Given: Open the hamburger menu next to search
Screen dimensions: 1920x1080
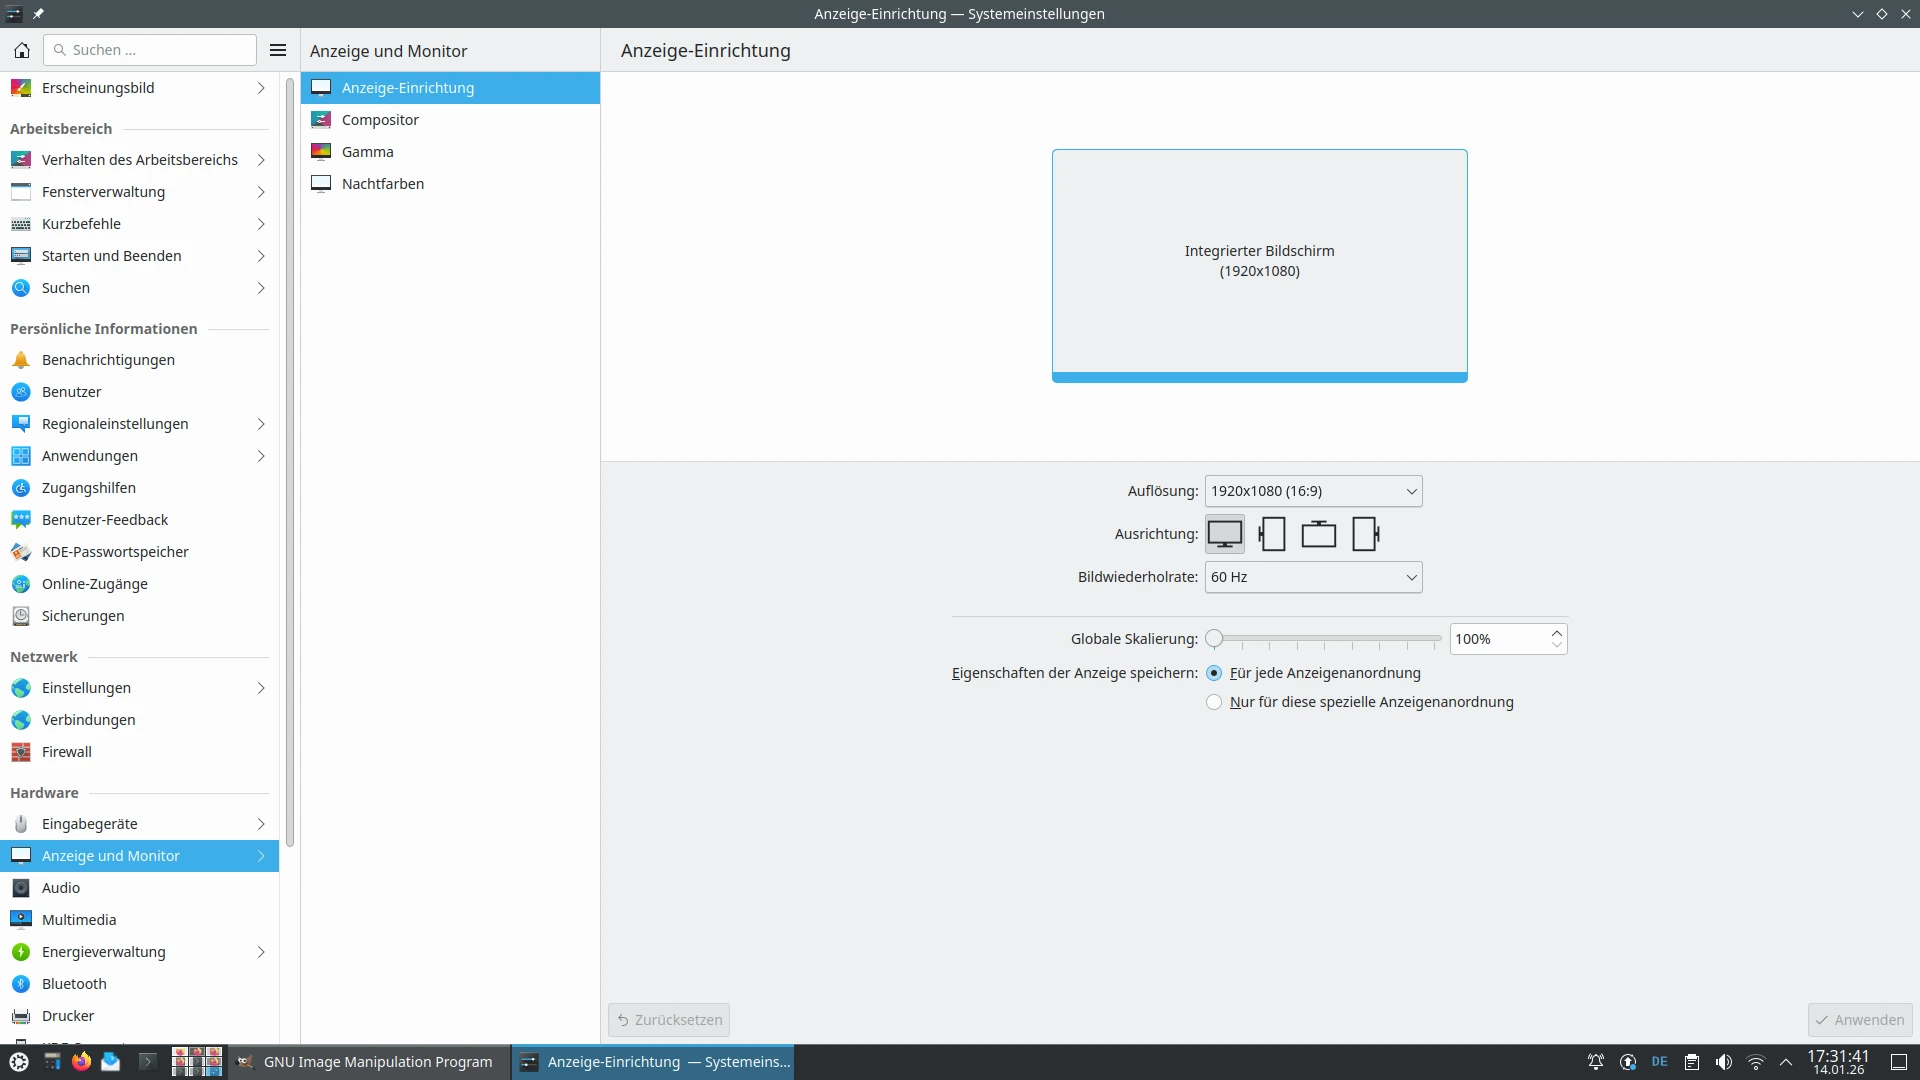Looking at the screenshot, I should click(x=278, y=50).
